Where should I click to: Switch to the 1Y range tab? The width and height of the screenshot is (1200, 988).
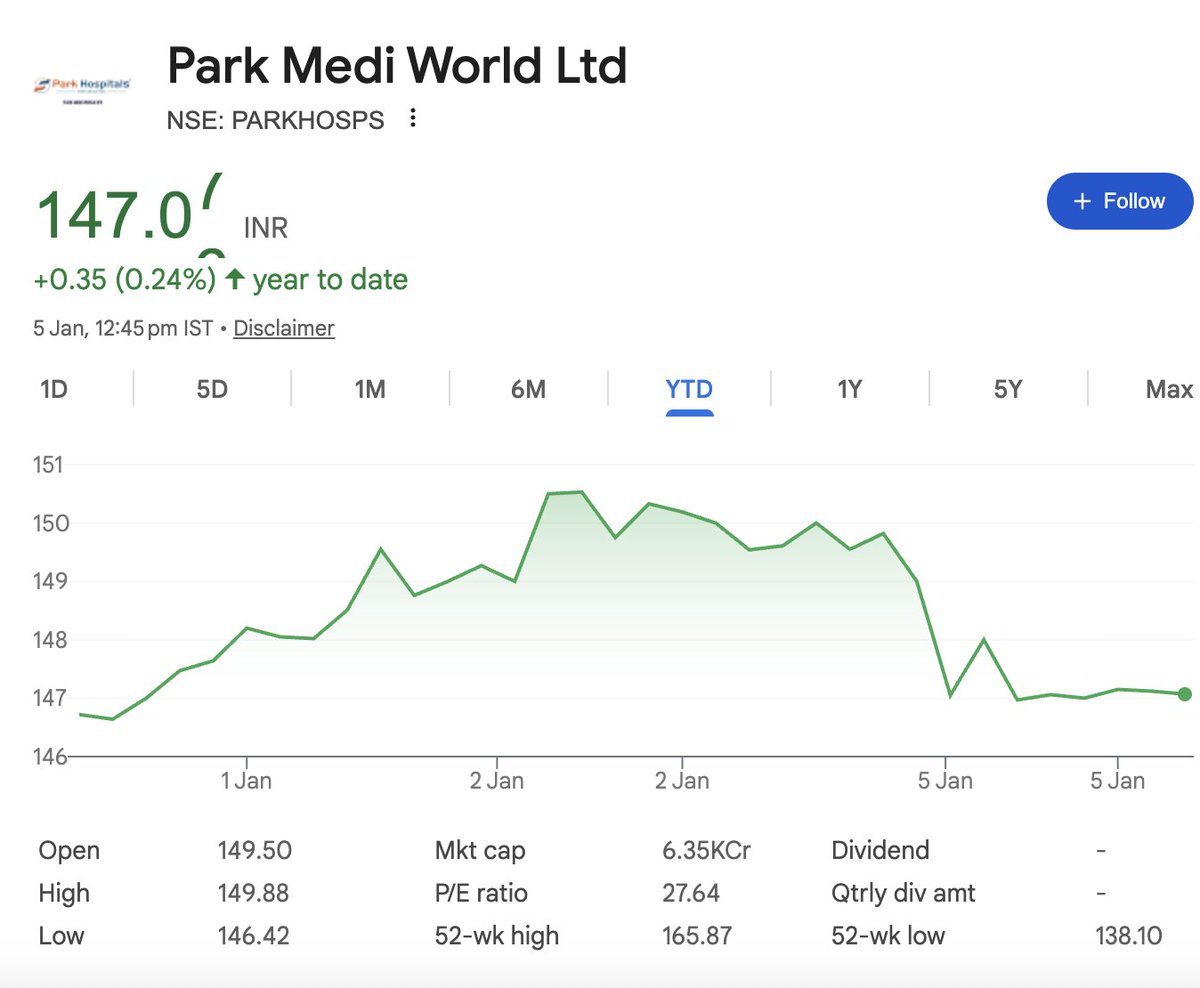(x=849, y=389)
